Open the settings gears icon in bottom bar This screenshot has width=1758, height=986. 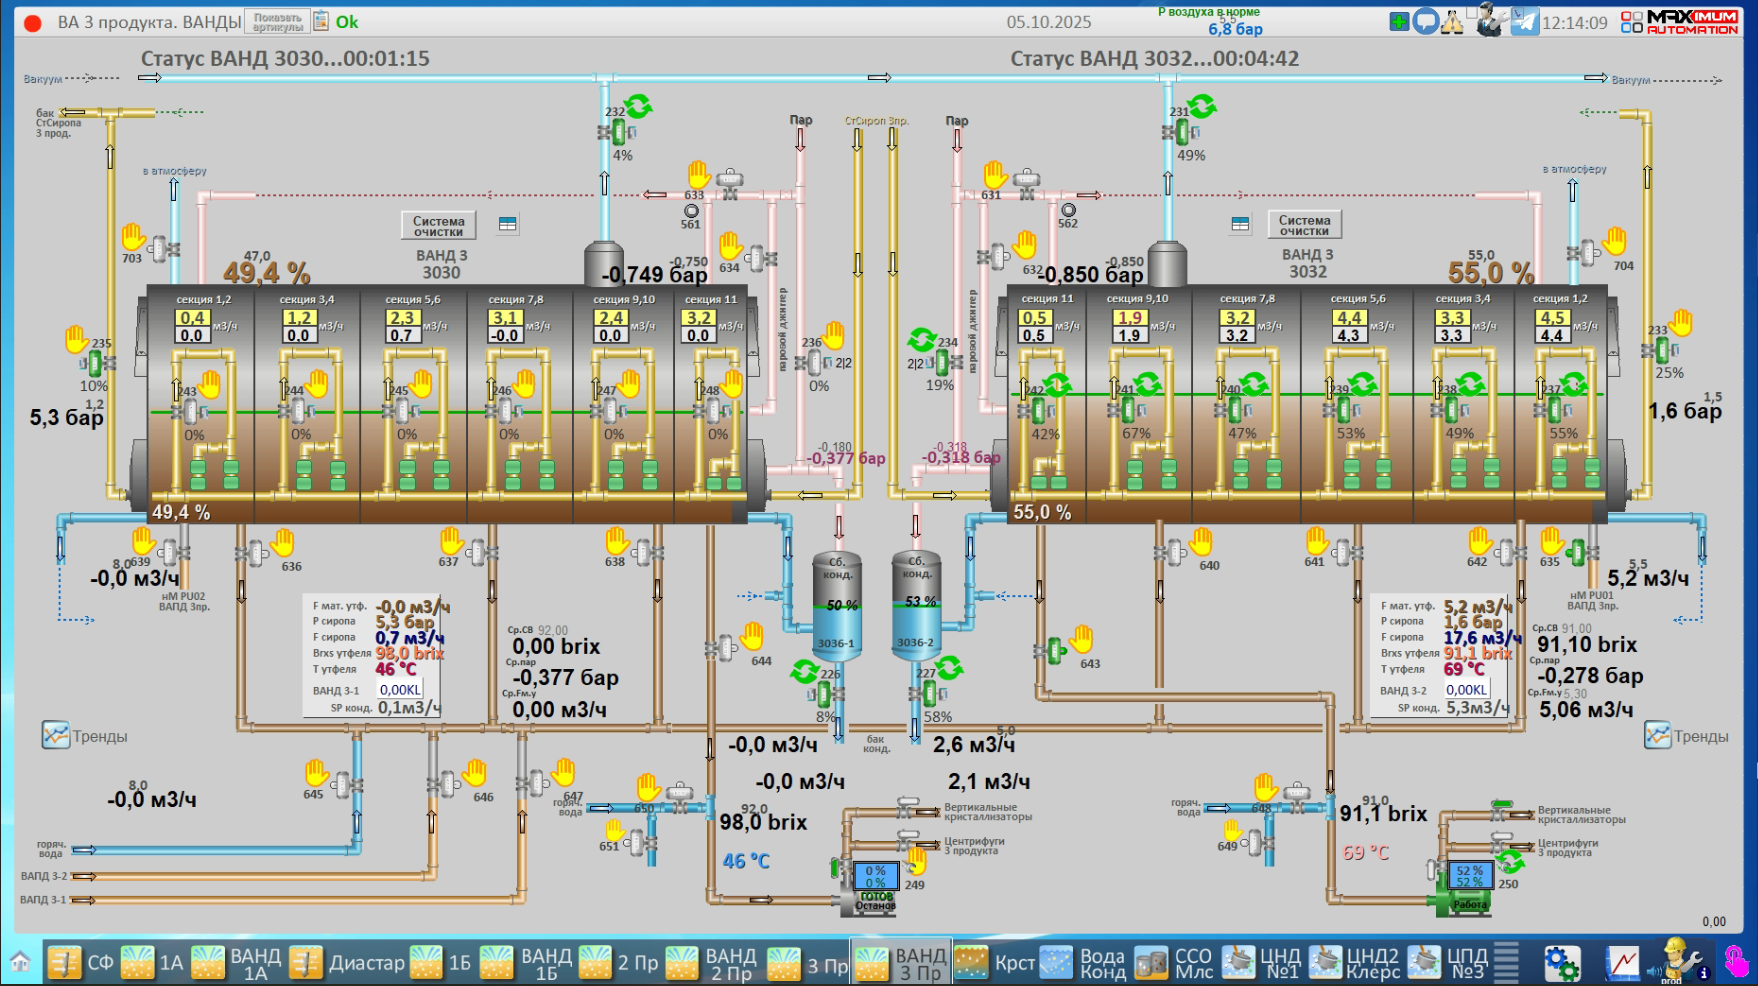[1561, 963]
